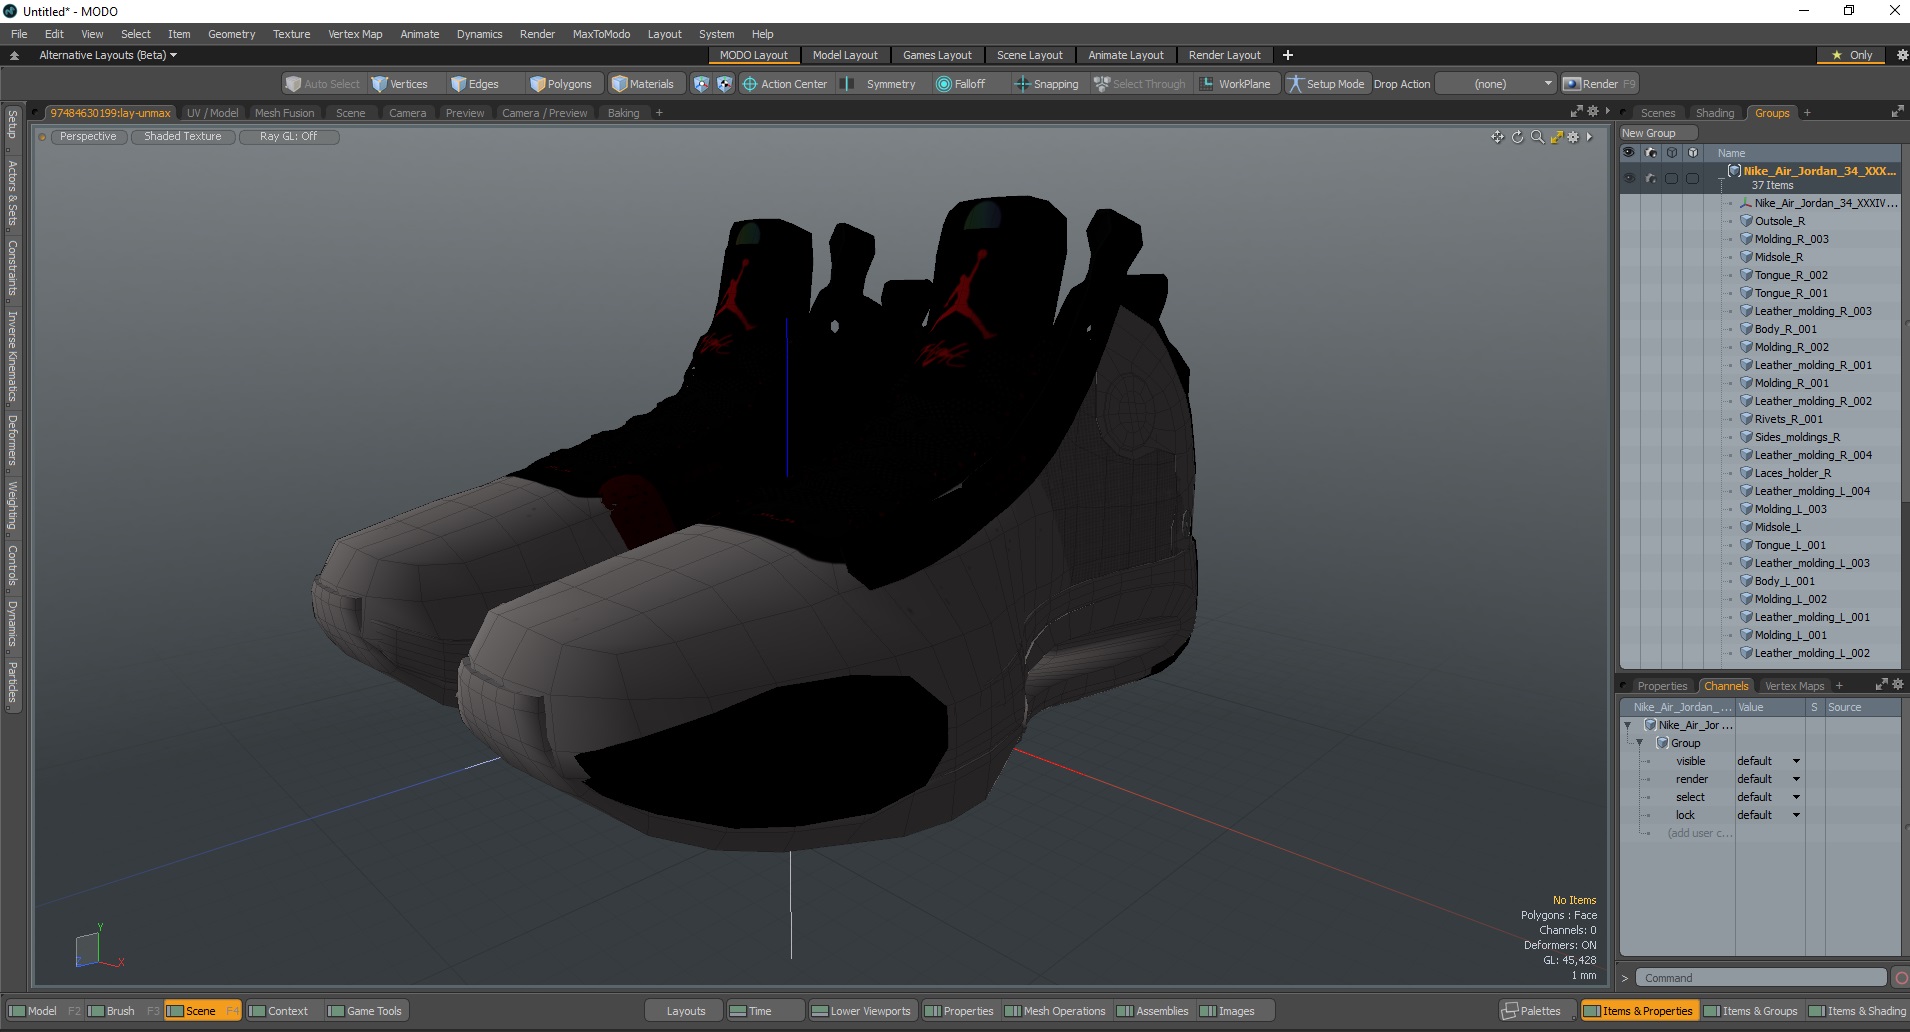Switch to Properties tab in lower panel

pyautogui.click(x=1662, y=686)
